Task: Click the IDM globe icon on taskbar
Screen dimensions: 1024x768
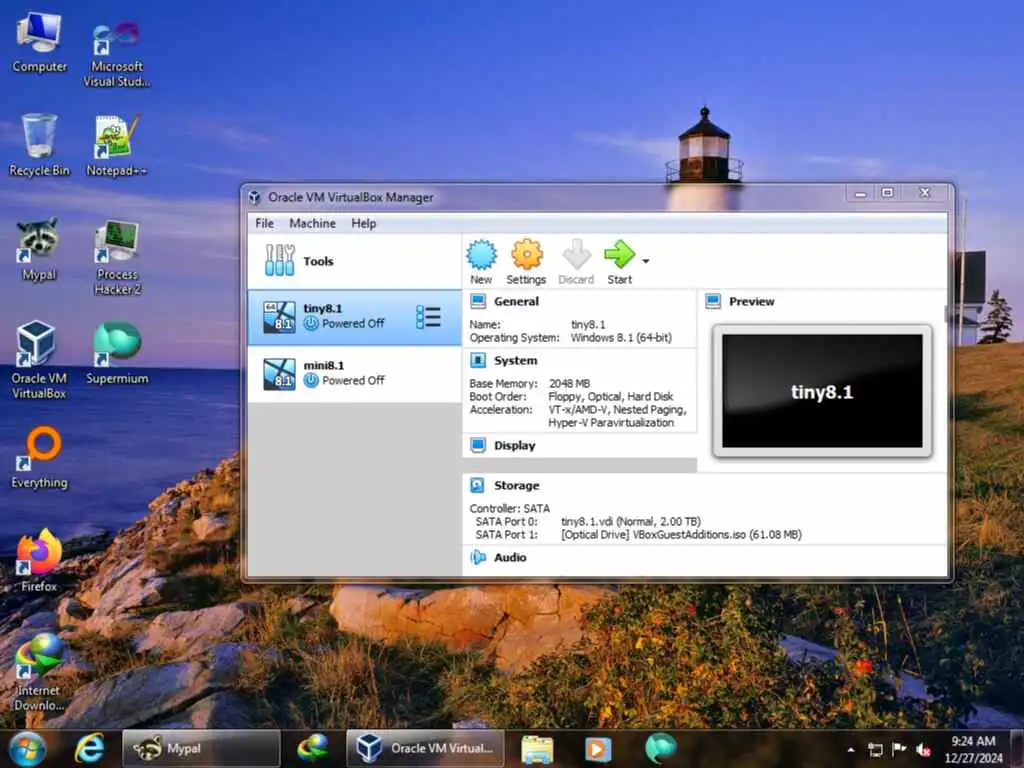Action: pos(312,749)
